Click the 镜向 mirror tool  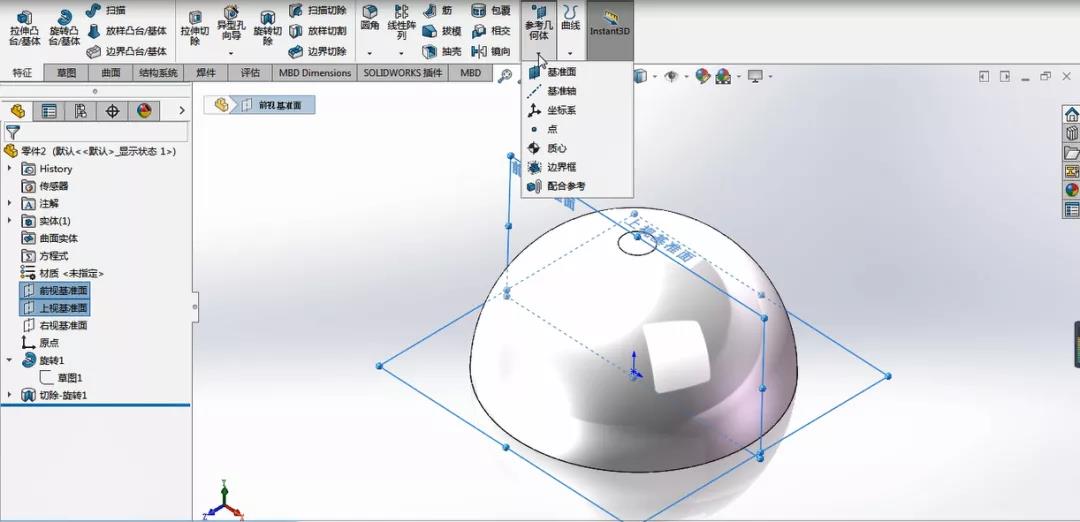coord(491,52)
